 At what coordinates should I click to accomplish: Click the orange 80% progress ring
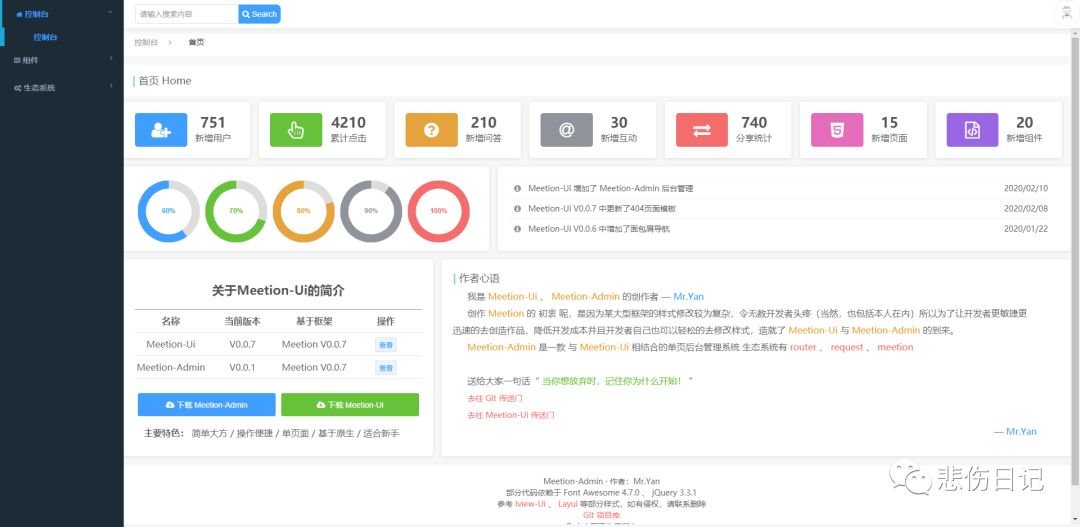click(x=304, y=211)
